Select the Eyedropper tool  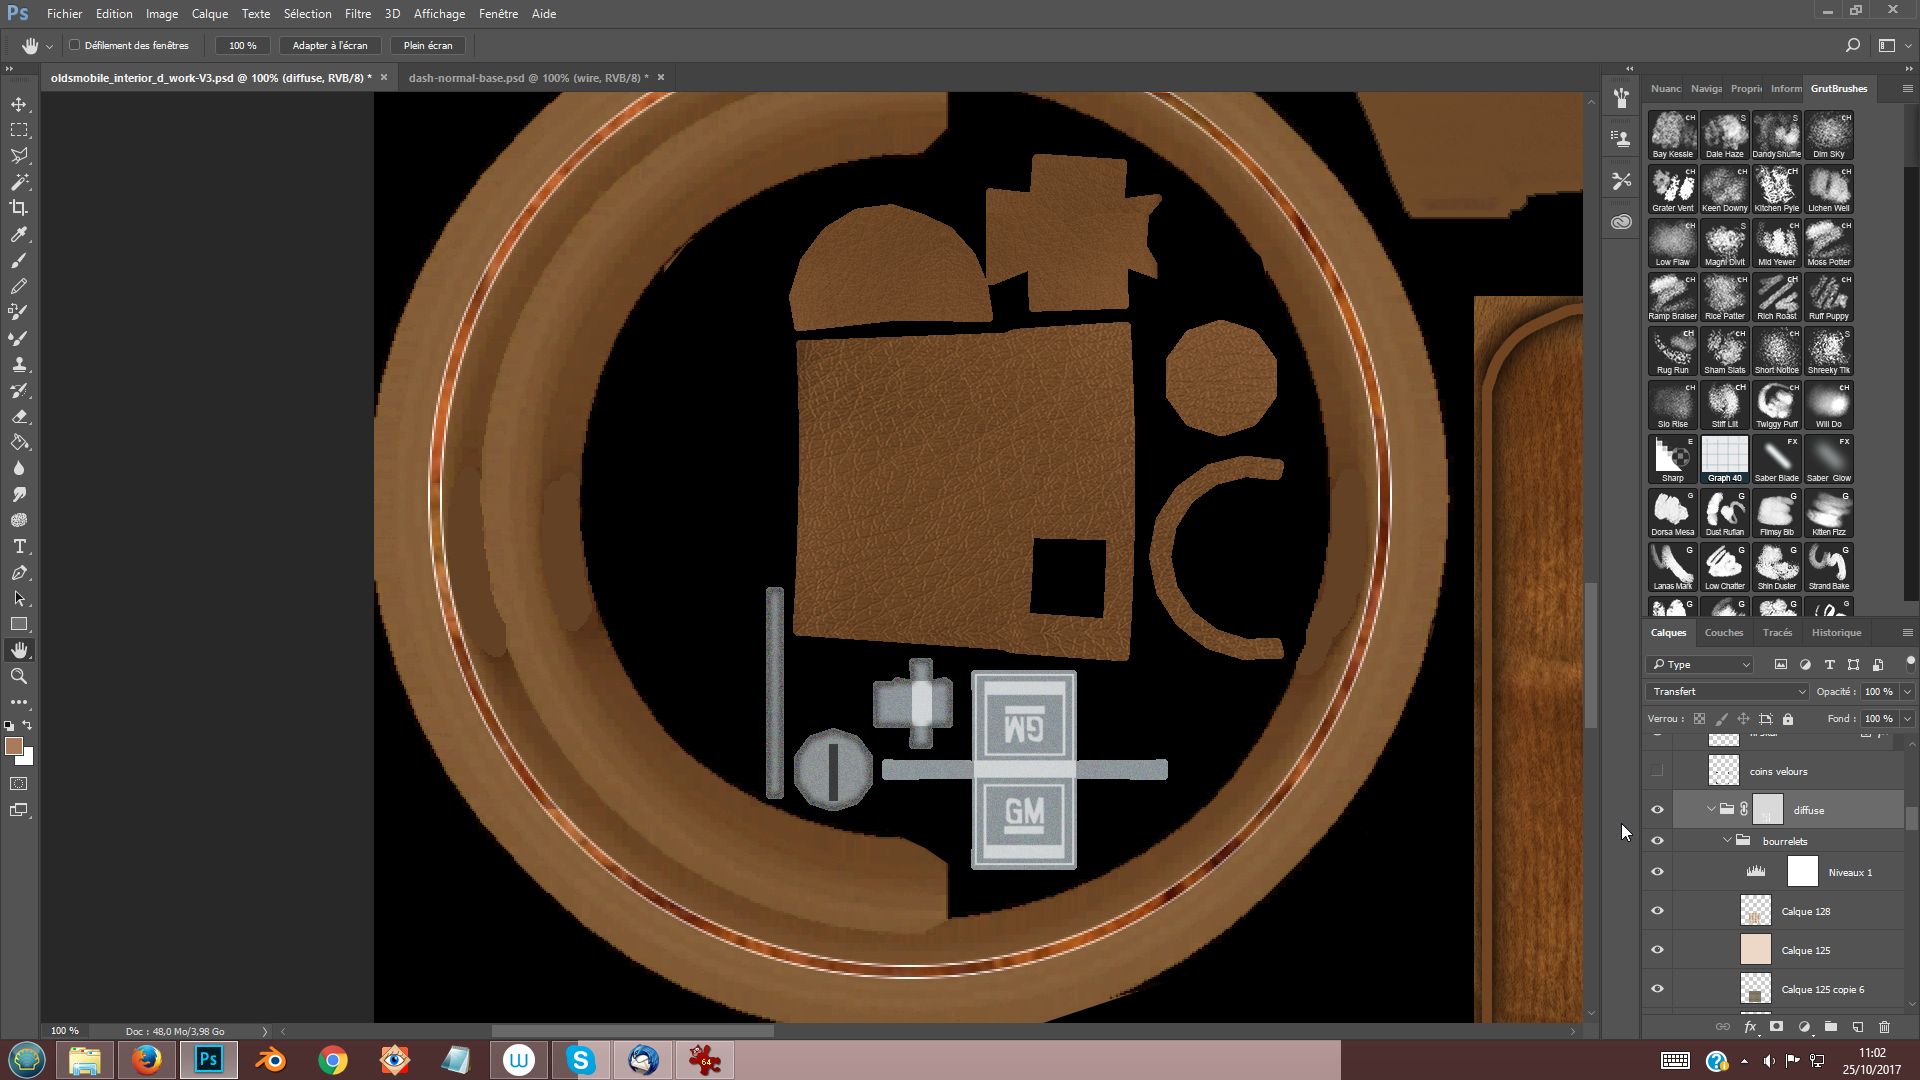pyautogui.click(x=19, y=234)
